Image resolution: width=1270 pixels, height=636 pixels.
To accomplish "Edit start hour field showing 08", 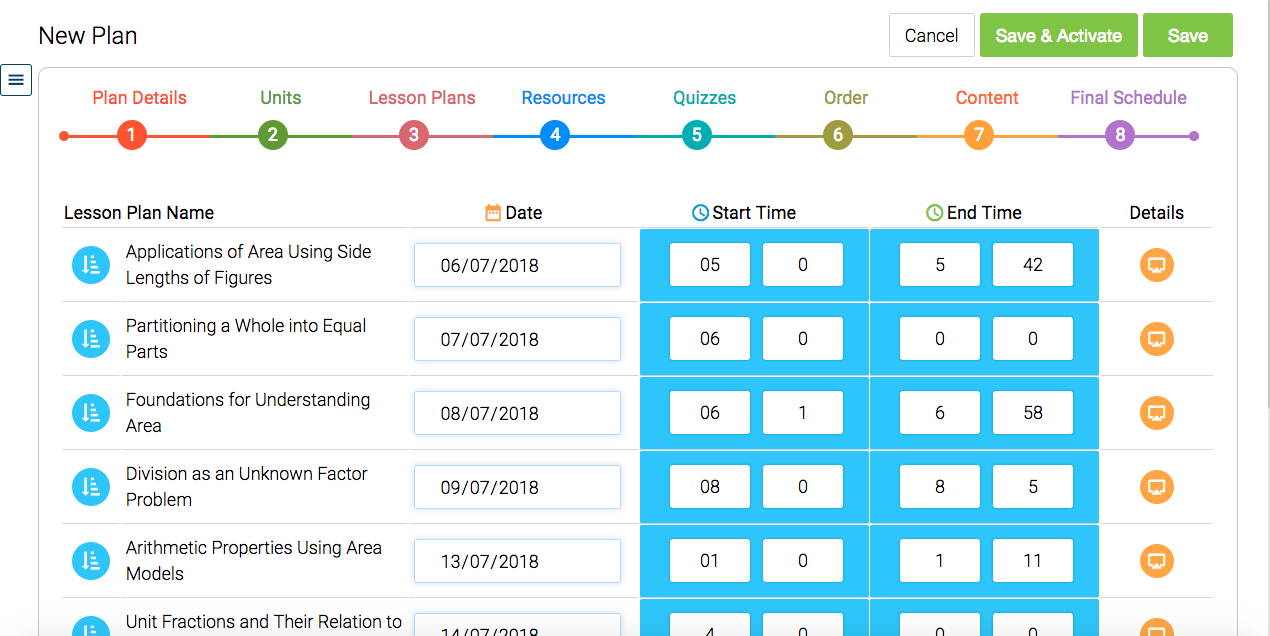I will coord(709,487).
